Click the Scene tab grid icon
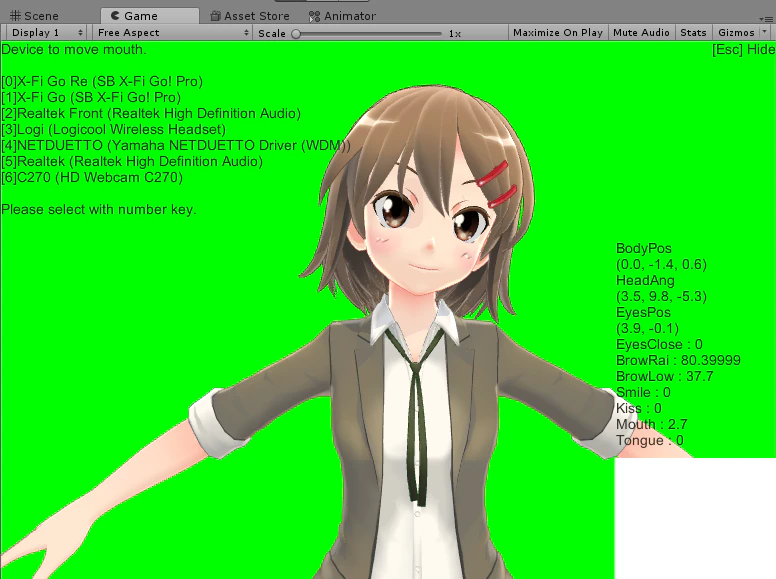776x579 pixels. coord(15,16)
